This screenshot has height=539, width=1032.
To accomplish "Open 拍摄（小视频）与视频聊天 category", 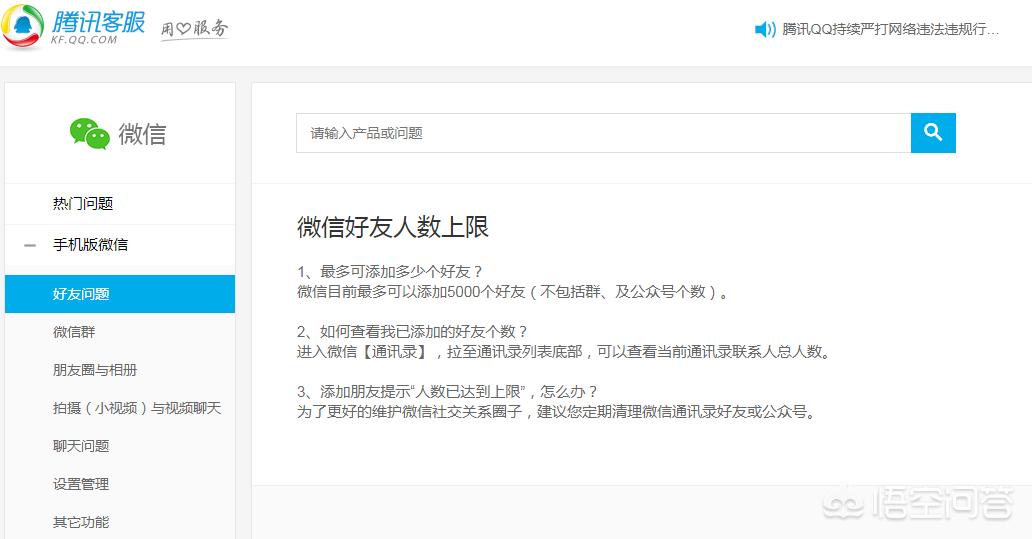I will coord(137,408).
